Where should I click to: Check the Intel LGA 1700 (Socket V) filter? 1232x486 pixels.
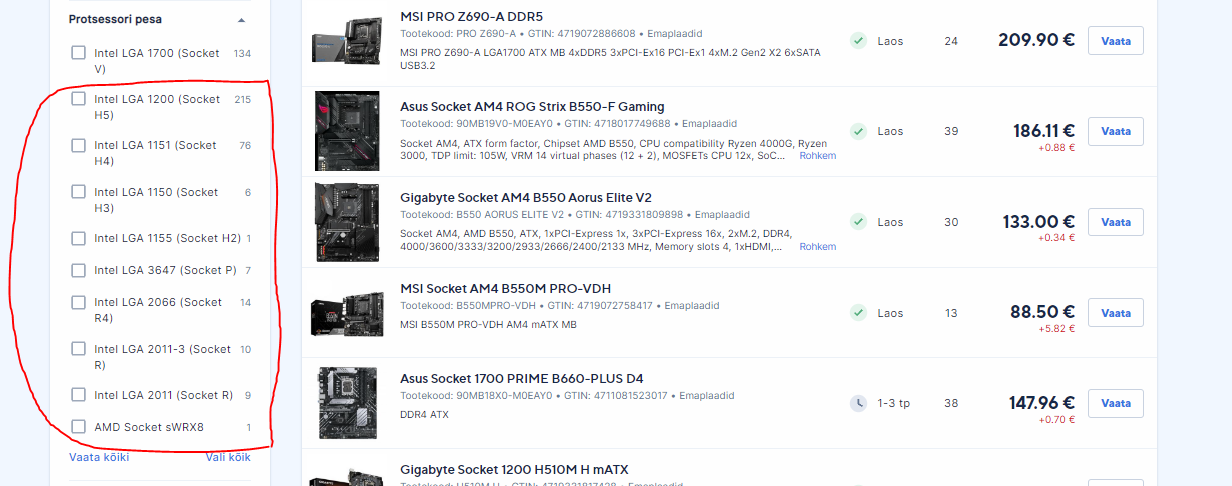78,53
